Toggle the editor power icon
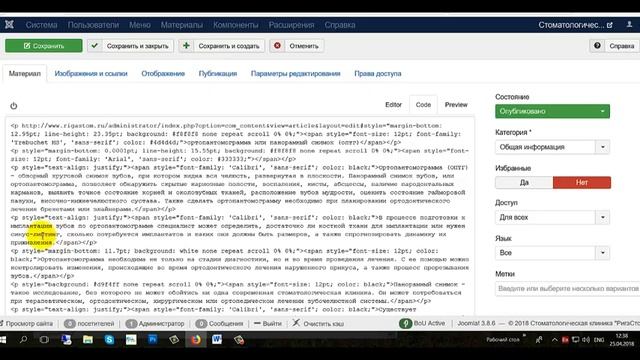 click(13, 106)
